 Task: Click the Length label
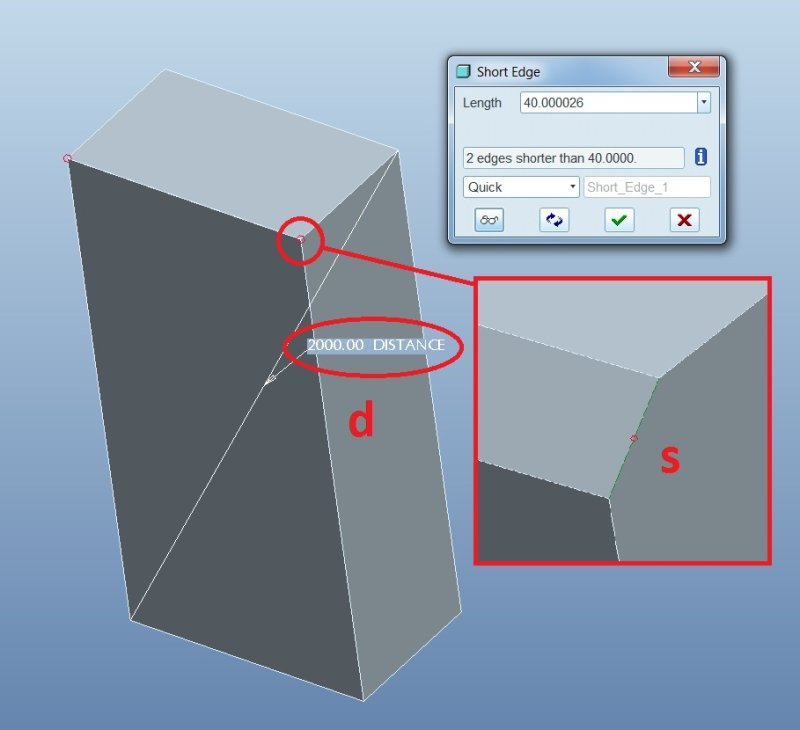[482, 103]
